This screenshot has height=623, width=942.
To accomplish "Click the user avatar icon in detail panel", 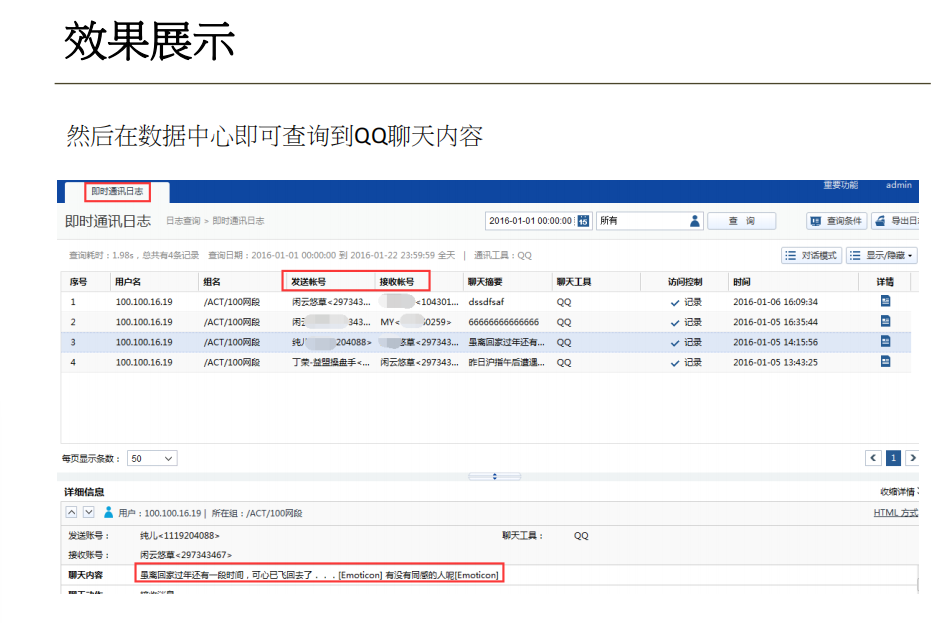I will pyautogui.click(x=108, y=512).
